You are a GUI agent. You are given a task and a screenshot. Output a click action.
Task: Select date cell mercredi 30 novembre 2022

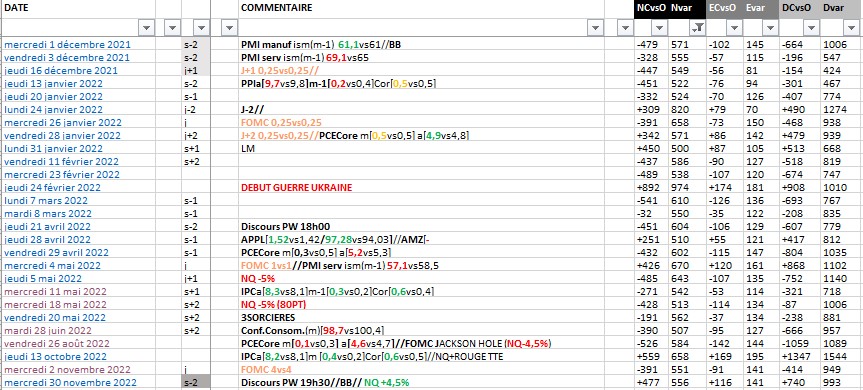tap(78, 382)
